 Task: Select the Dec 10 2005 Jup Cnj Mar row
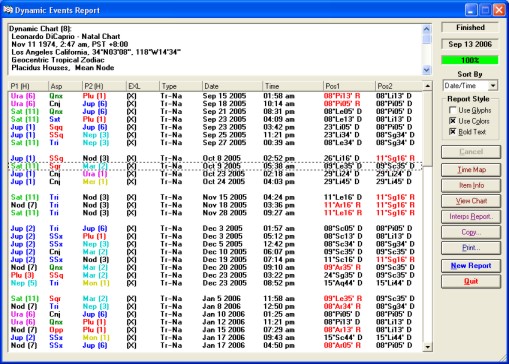tap(215, 252)
